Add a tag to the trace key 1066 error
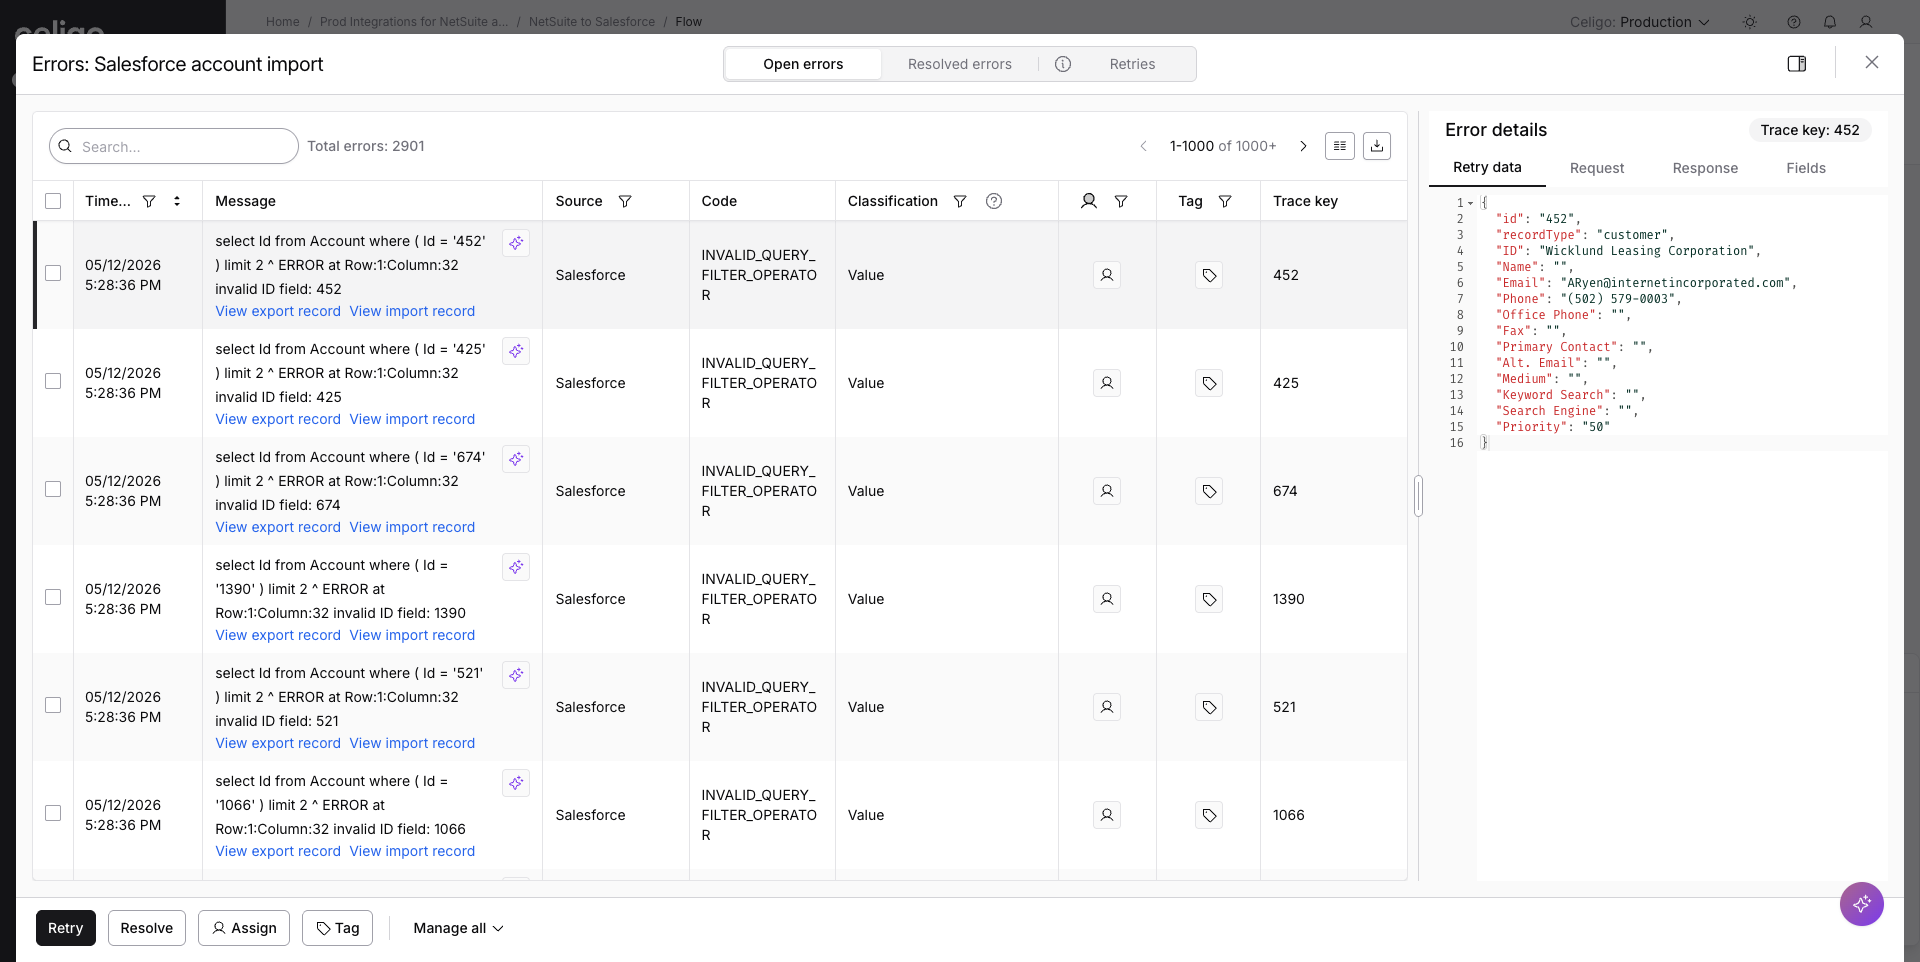The width and height of the screenshot is (1920, 962). pos(1209,815)
